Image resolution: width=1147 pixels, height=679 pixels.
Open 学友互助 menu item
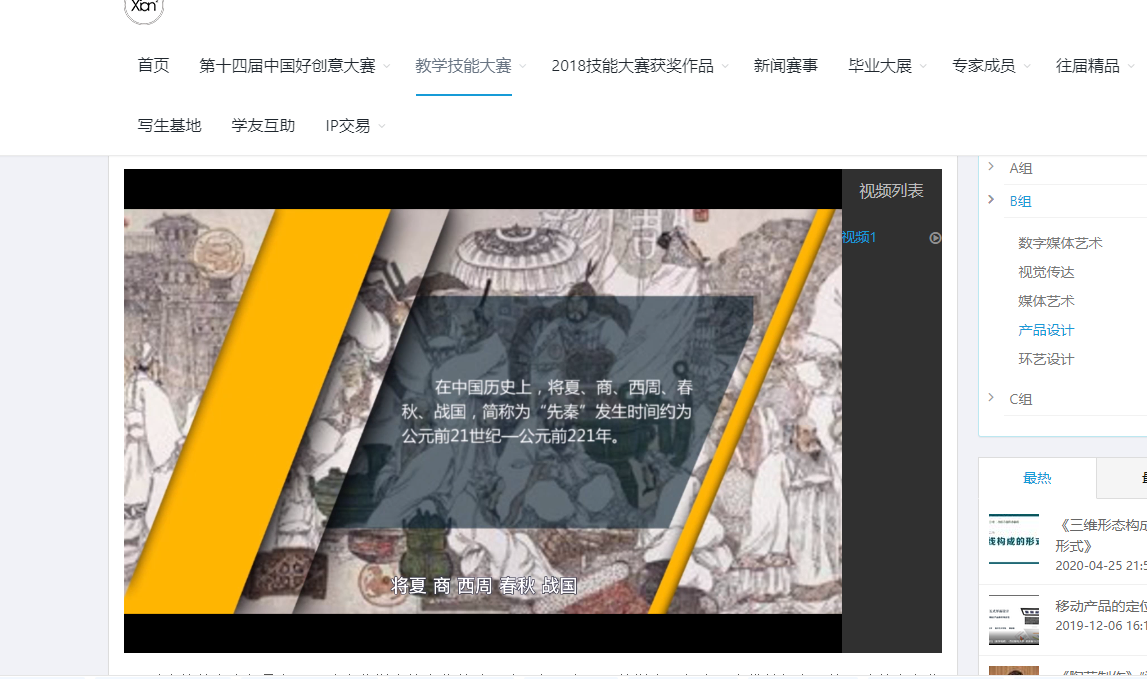pyautogui.click(x=263, y=126)
